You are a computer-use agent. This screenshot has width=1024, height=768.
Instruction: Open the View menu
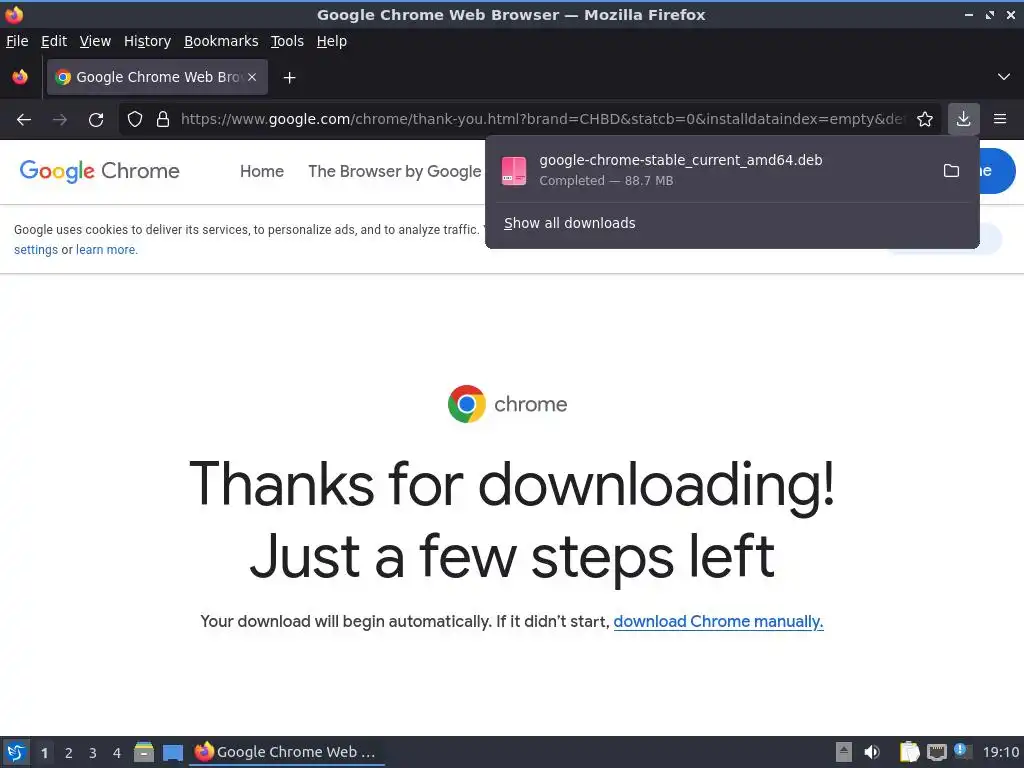[x=95, y=41]
